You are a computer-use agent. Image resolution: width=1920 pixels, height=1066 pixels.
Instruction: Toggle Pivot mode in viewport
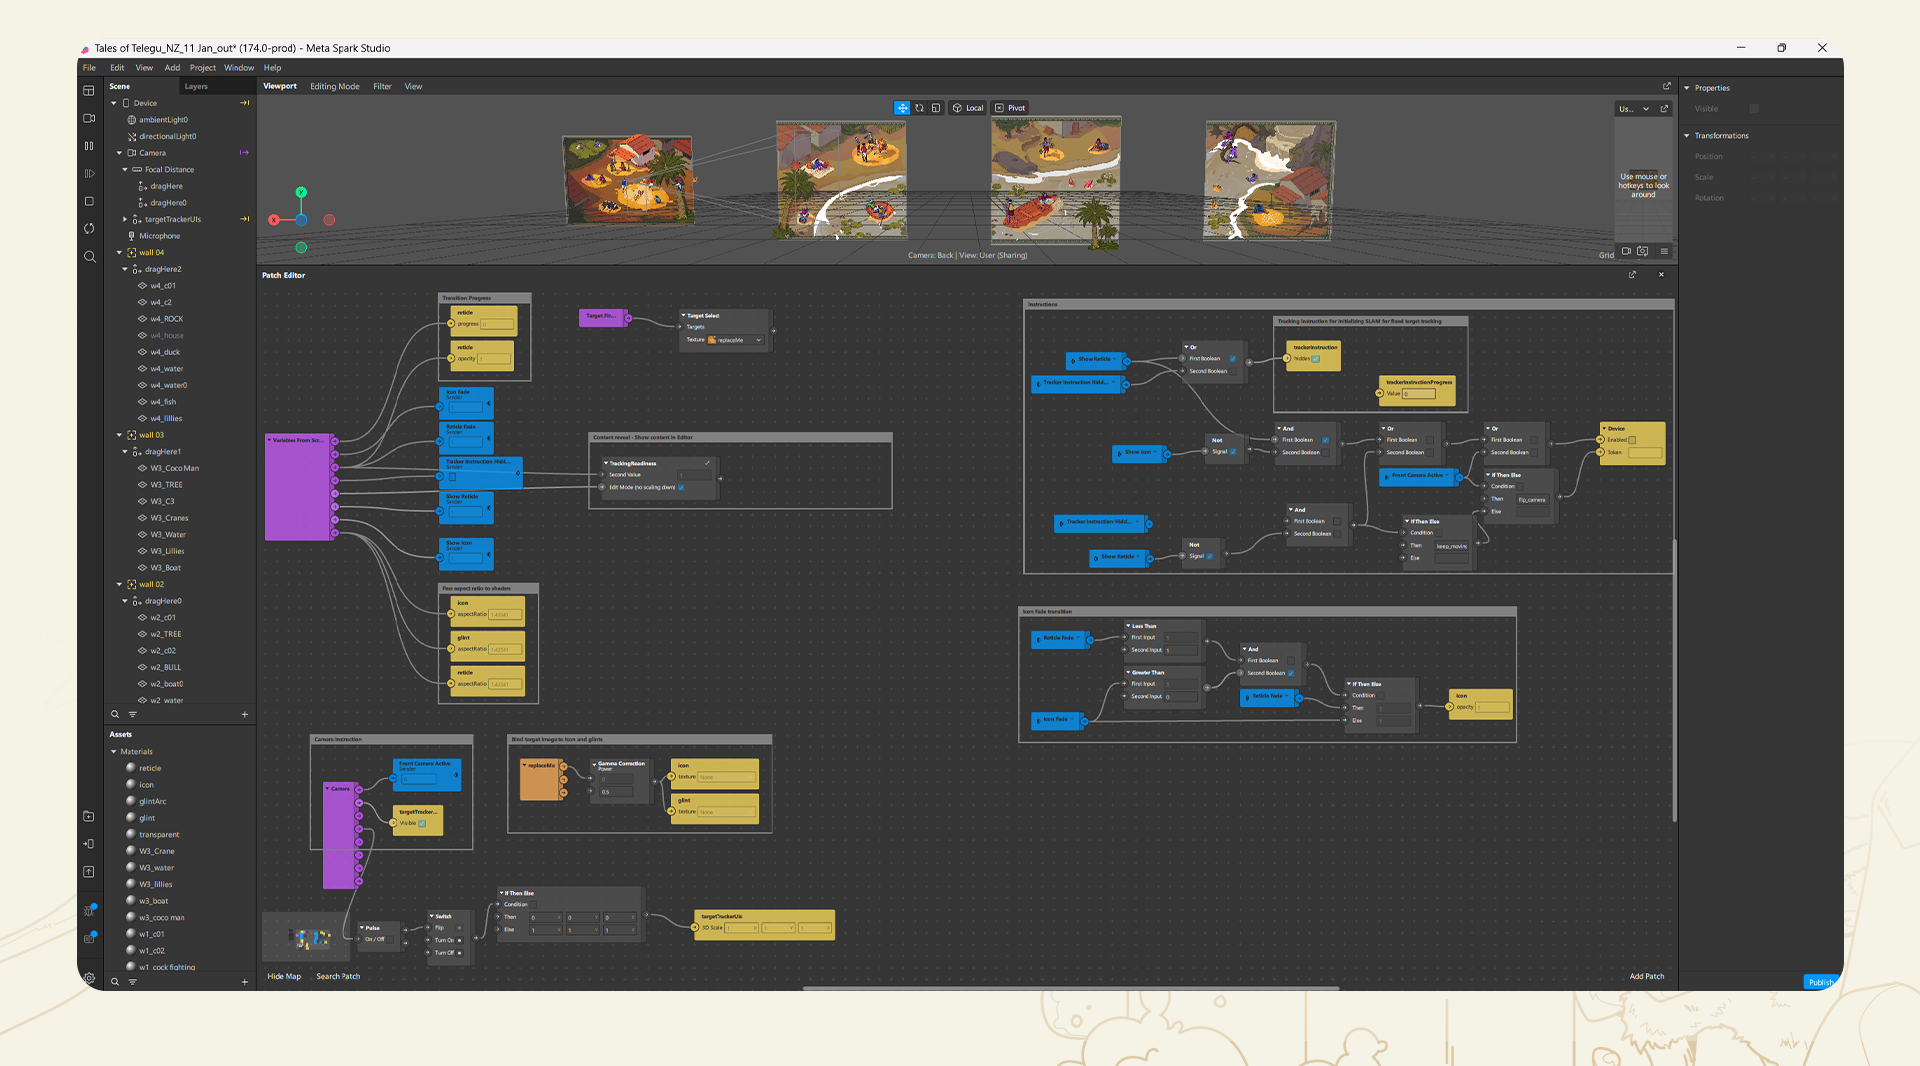pos(1010,108)
